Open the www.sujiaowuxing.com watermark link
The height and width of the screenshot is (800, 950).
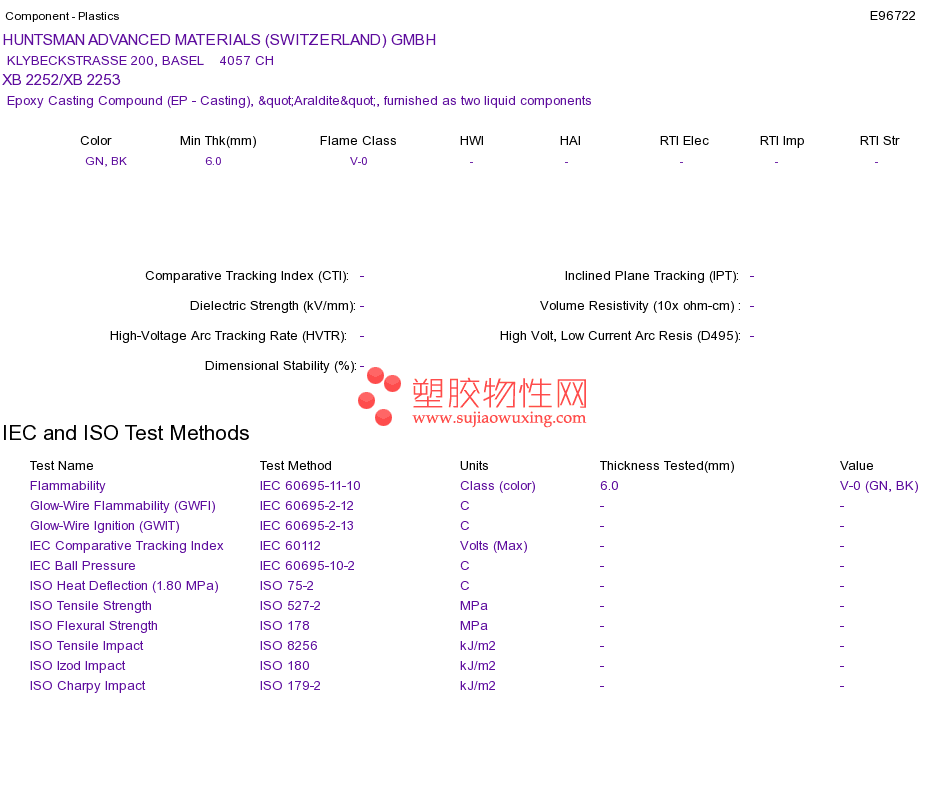(x=499, y=418)
